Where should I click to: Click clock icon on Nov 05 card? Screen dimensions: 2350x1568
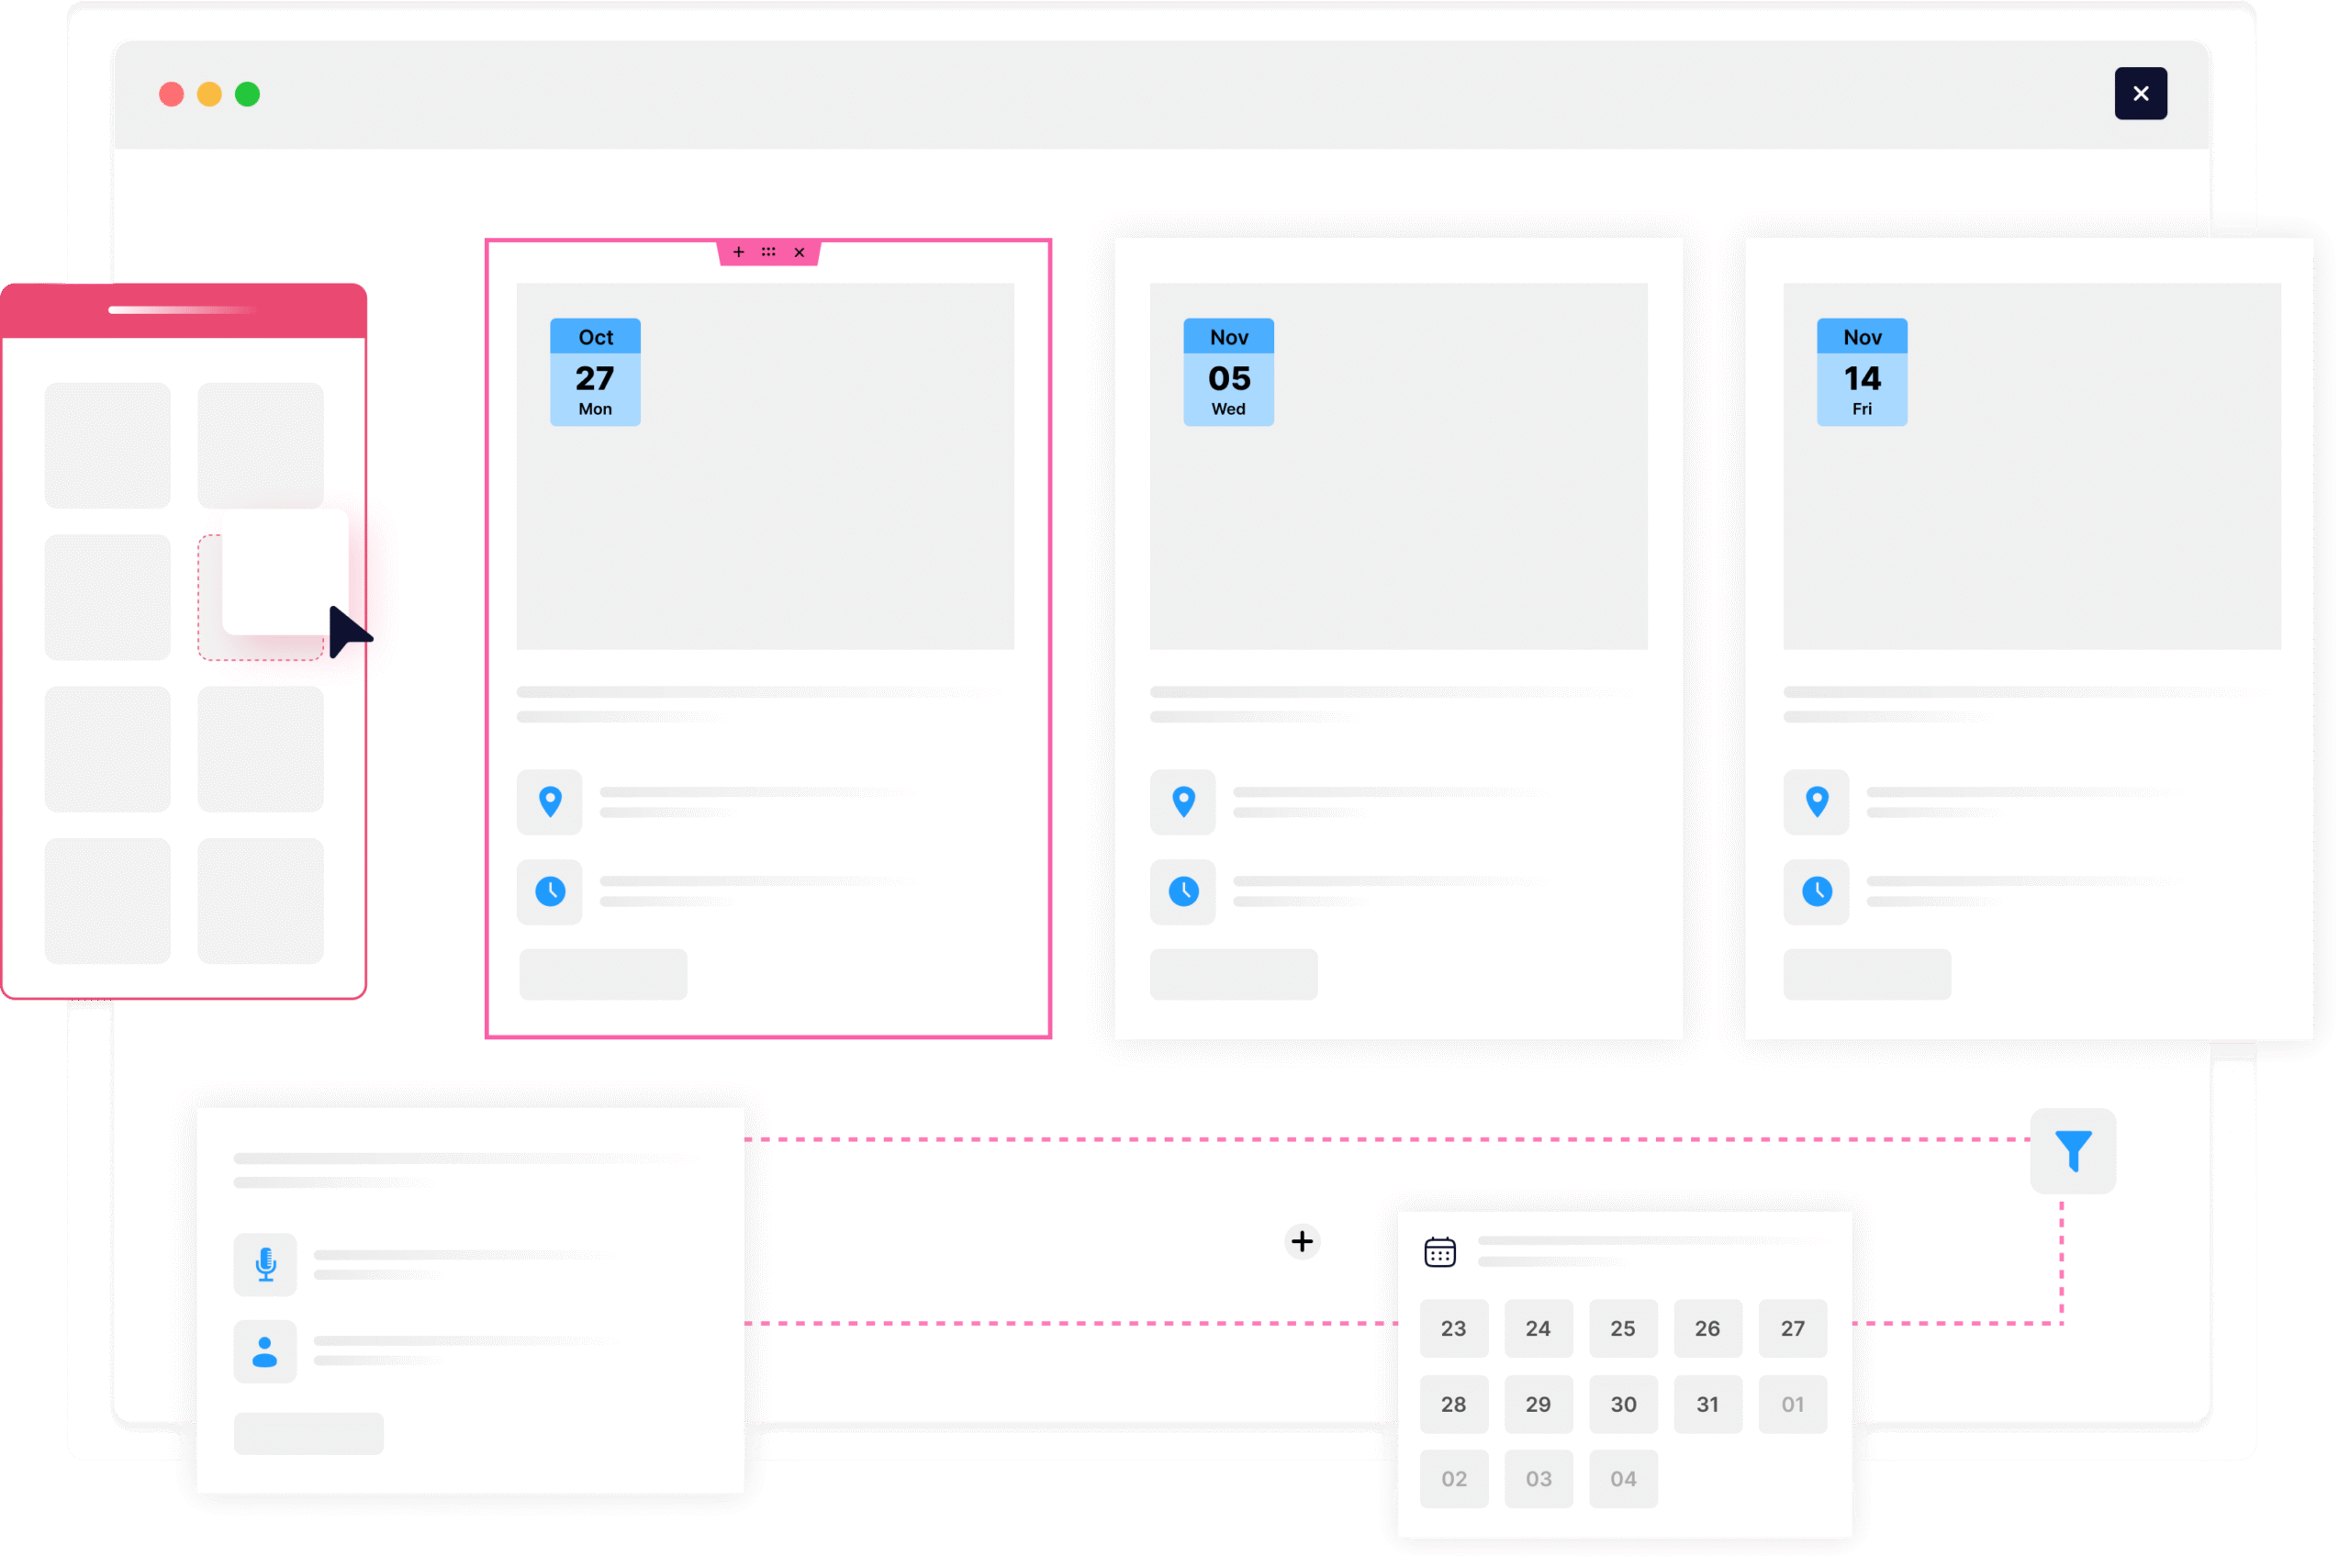(x=1183, y=891)
